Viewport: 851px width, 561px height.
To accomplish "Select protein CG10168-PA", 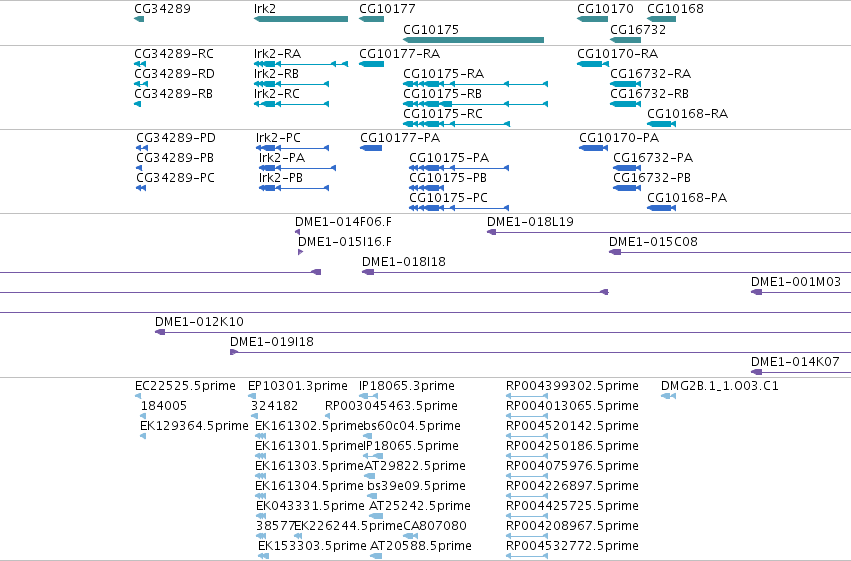I will (x=687, y=198).
